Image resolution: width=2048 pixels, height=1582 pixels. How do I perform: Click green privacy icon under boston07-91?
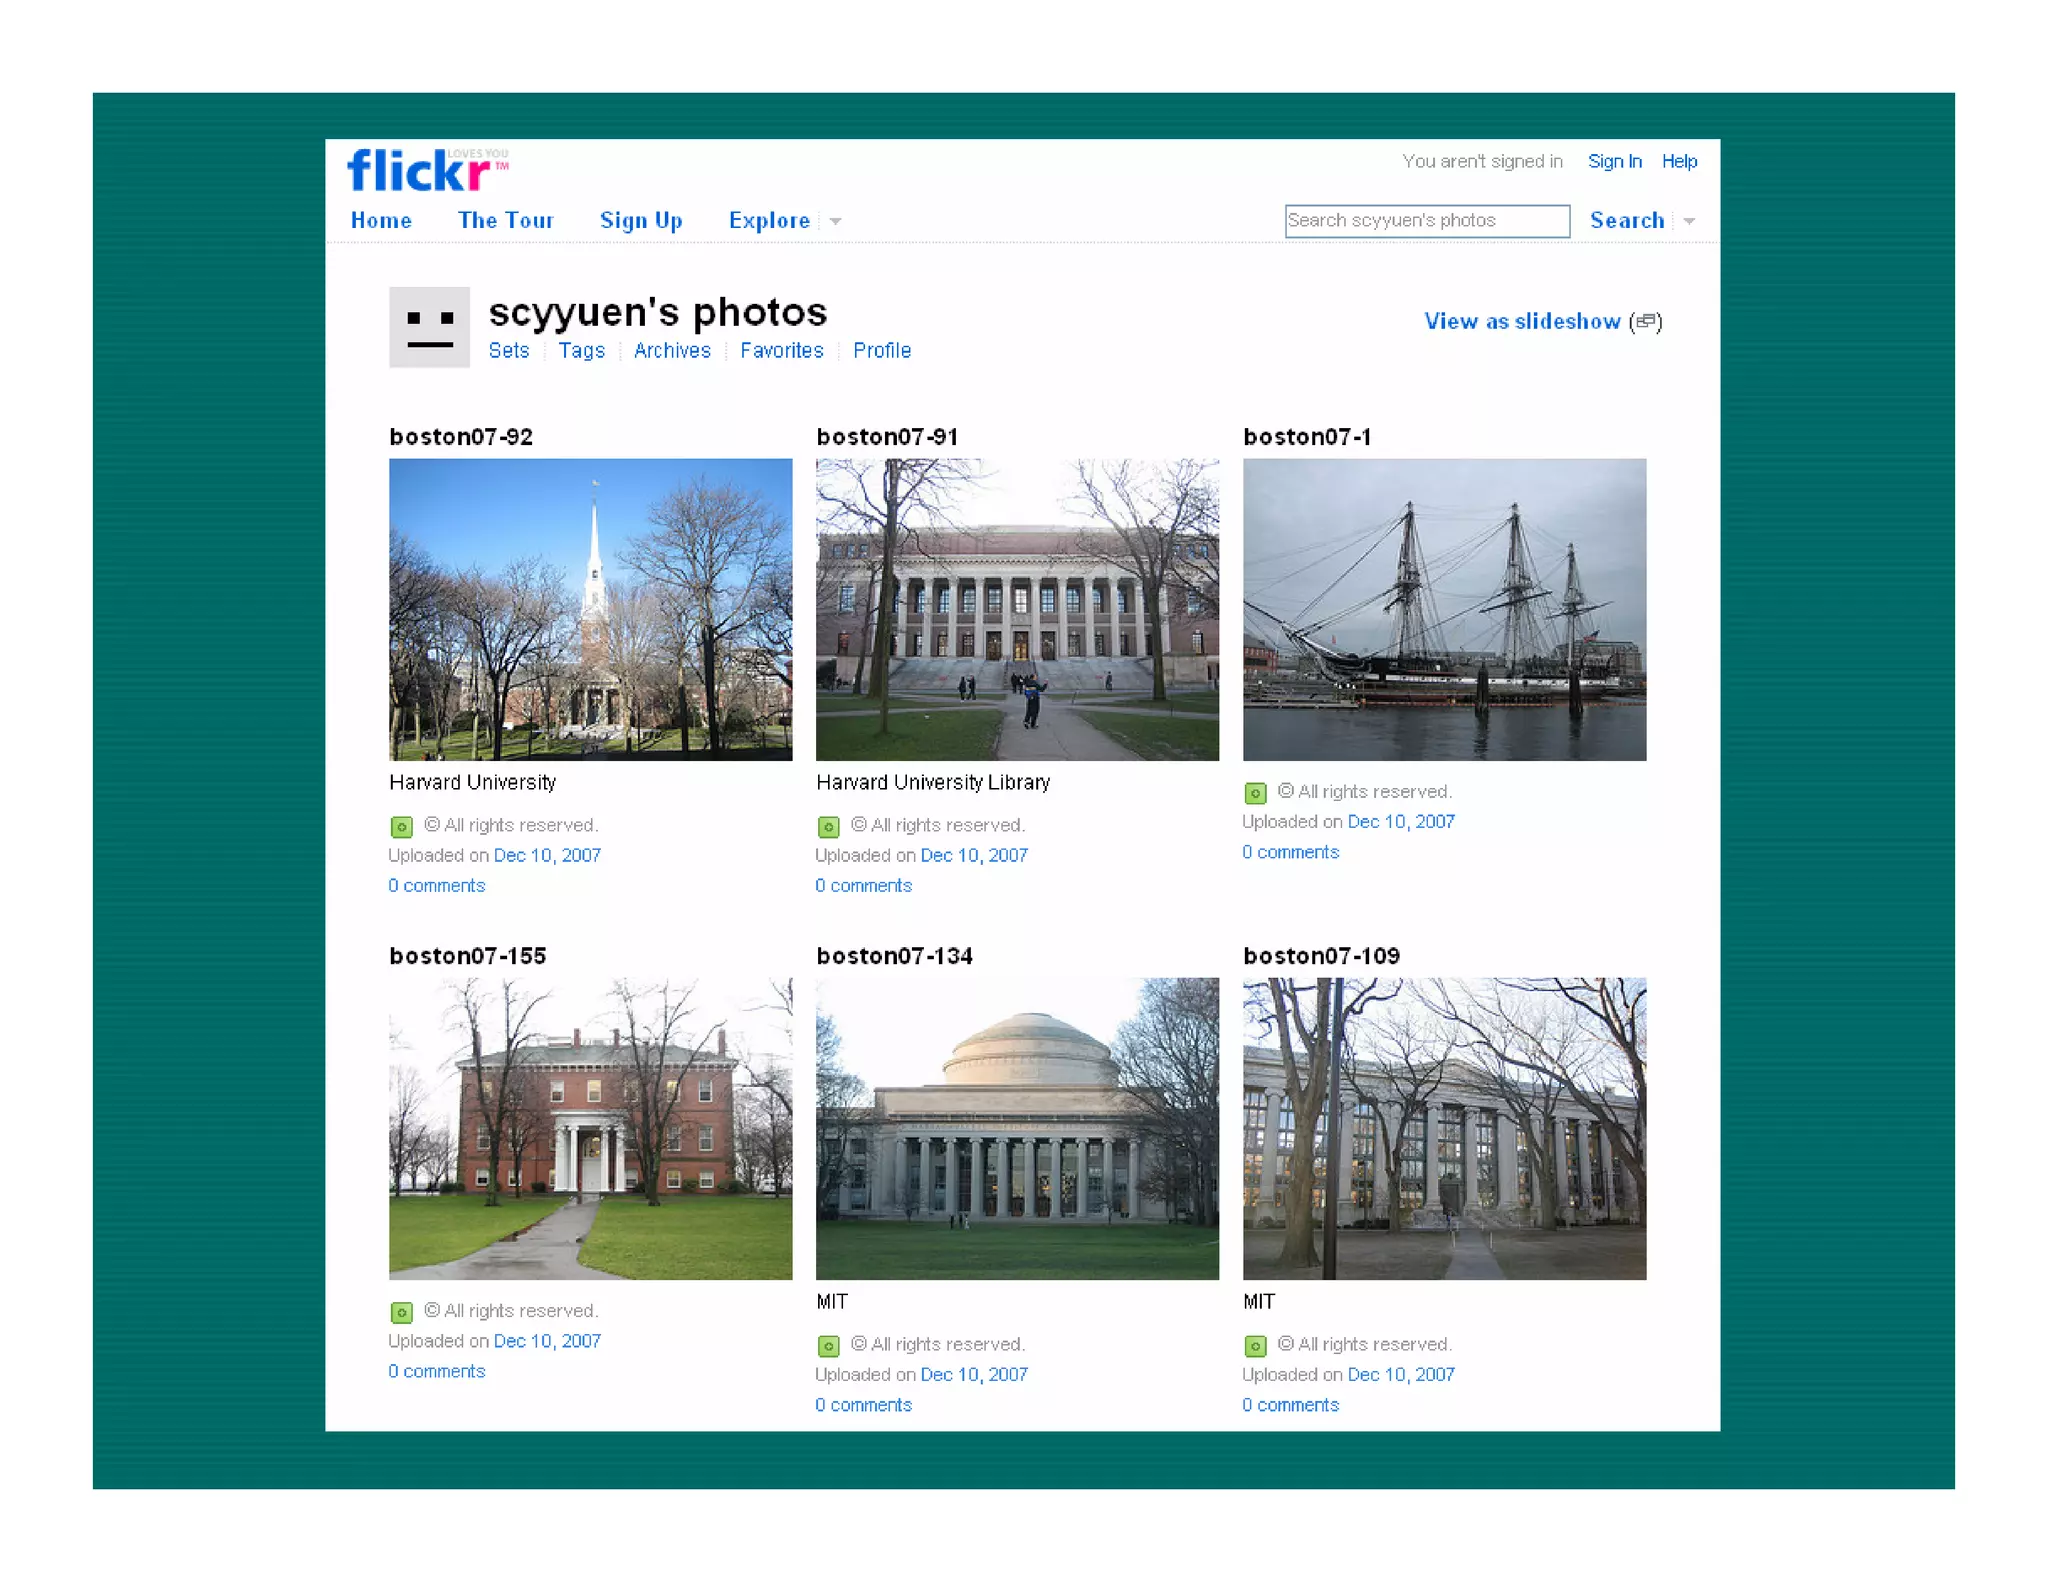click(x=828, y=827)
